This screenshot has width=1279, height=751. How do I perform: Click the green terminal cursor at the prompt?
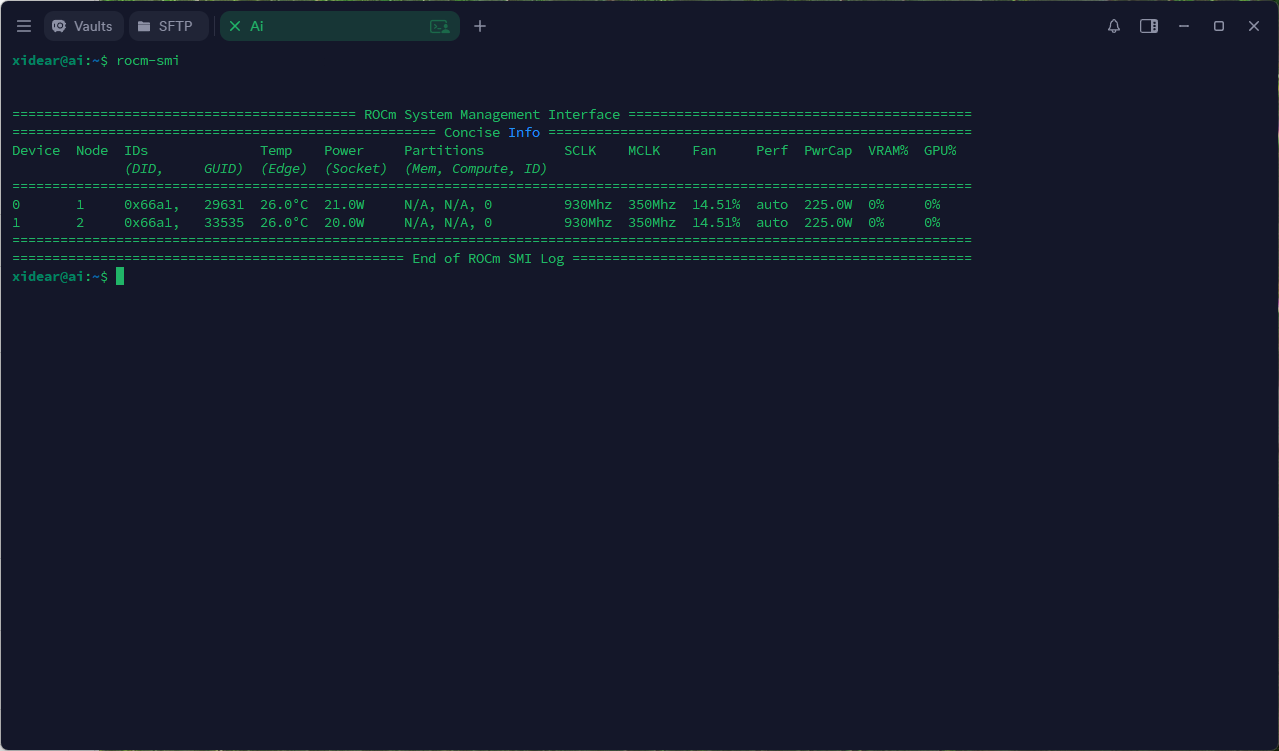[x=120, y=276]
